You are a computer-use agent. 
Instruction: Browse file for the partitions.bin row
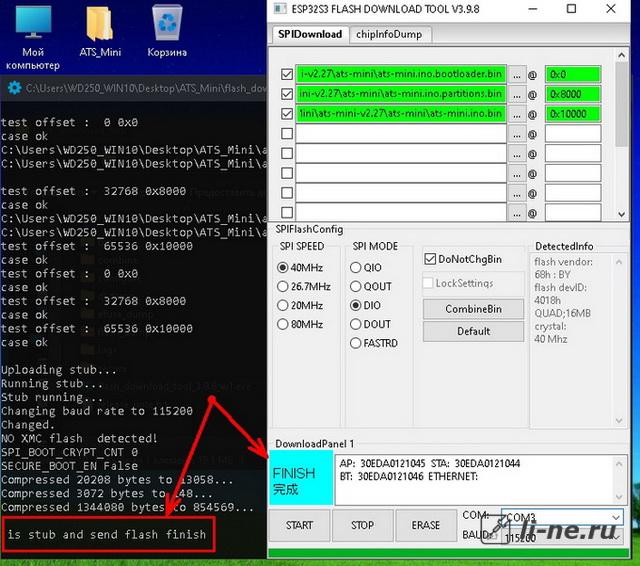coord(517,94)
